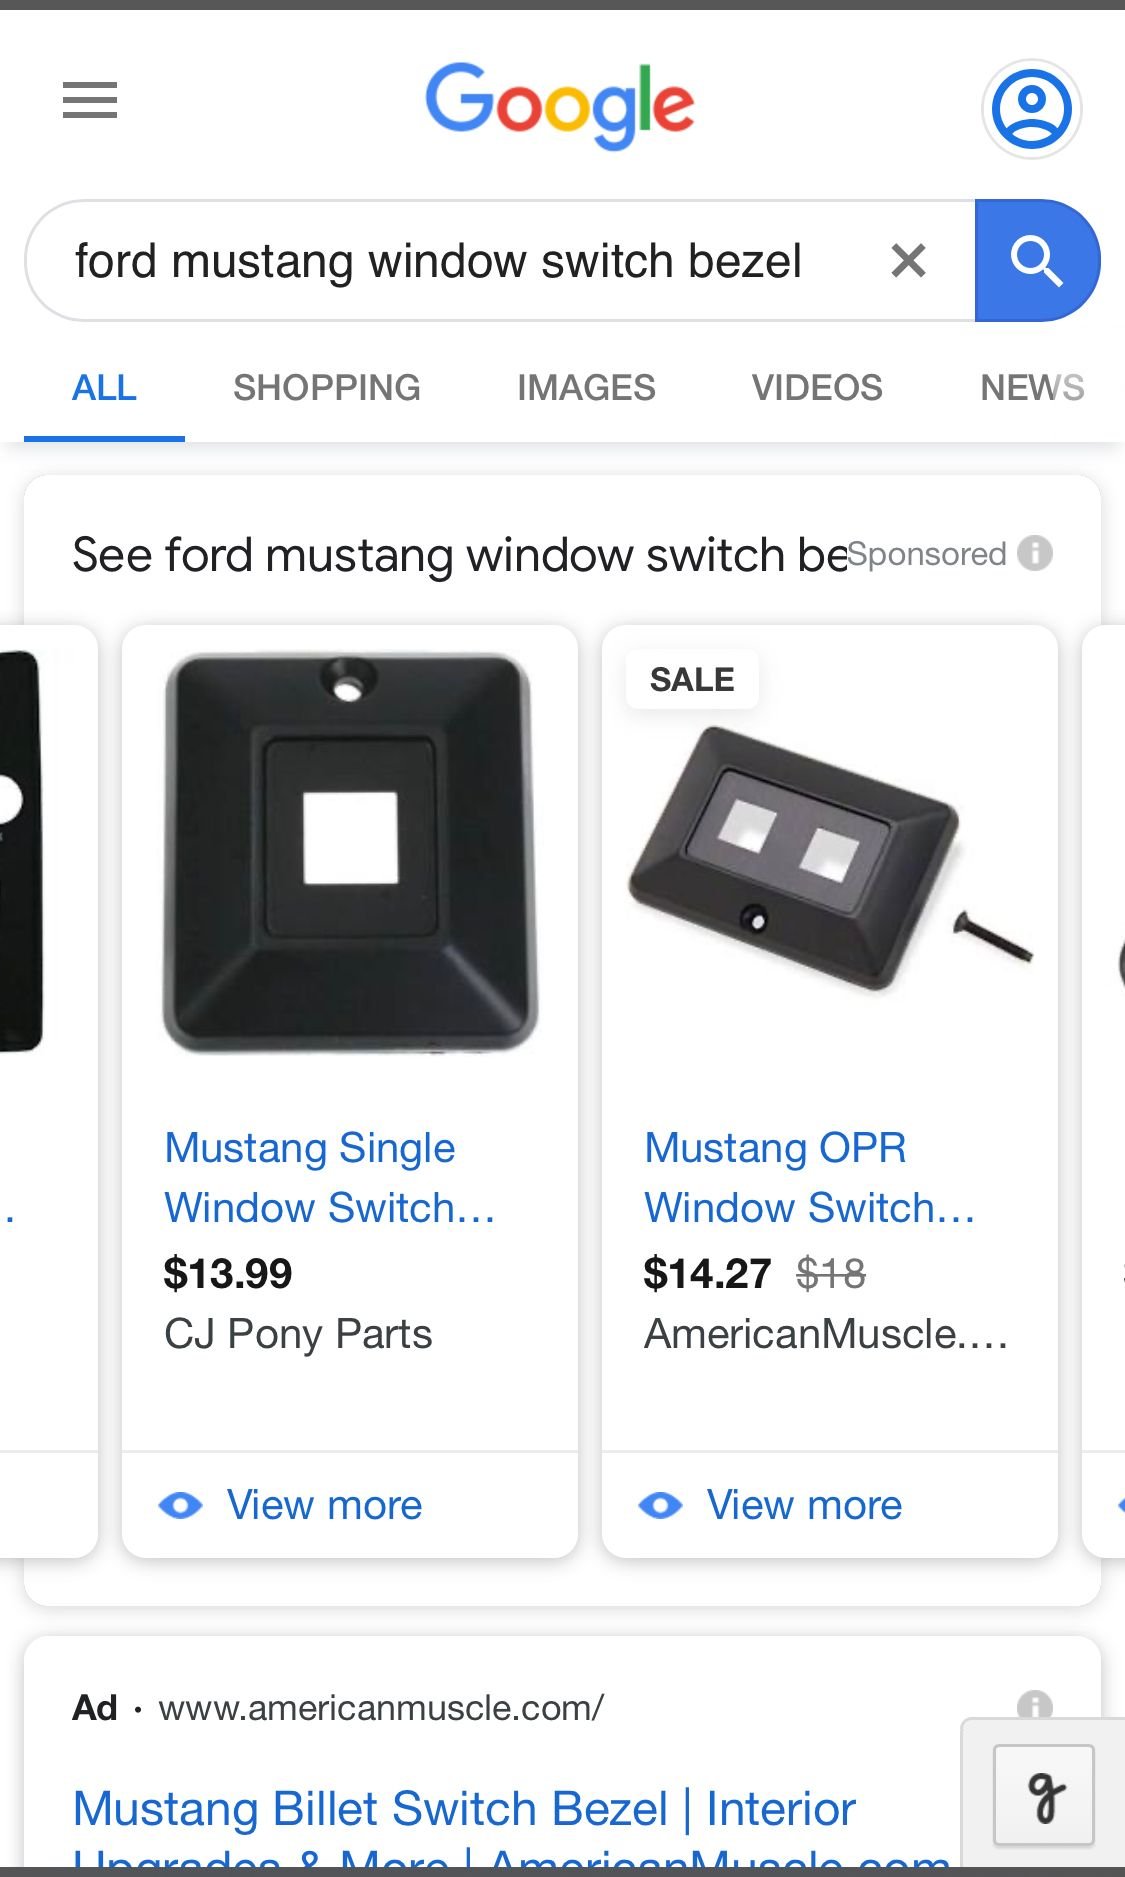
Task: Click the eye icon on CJ Pony Parts card
Action: 184,1505
